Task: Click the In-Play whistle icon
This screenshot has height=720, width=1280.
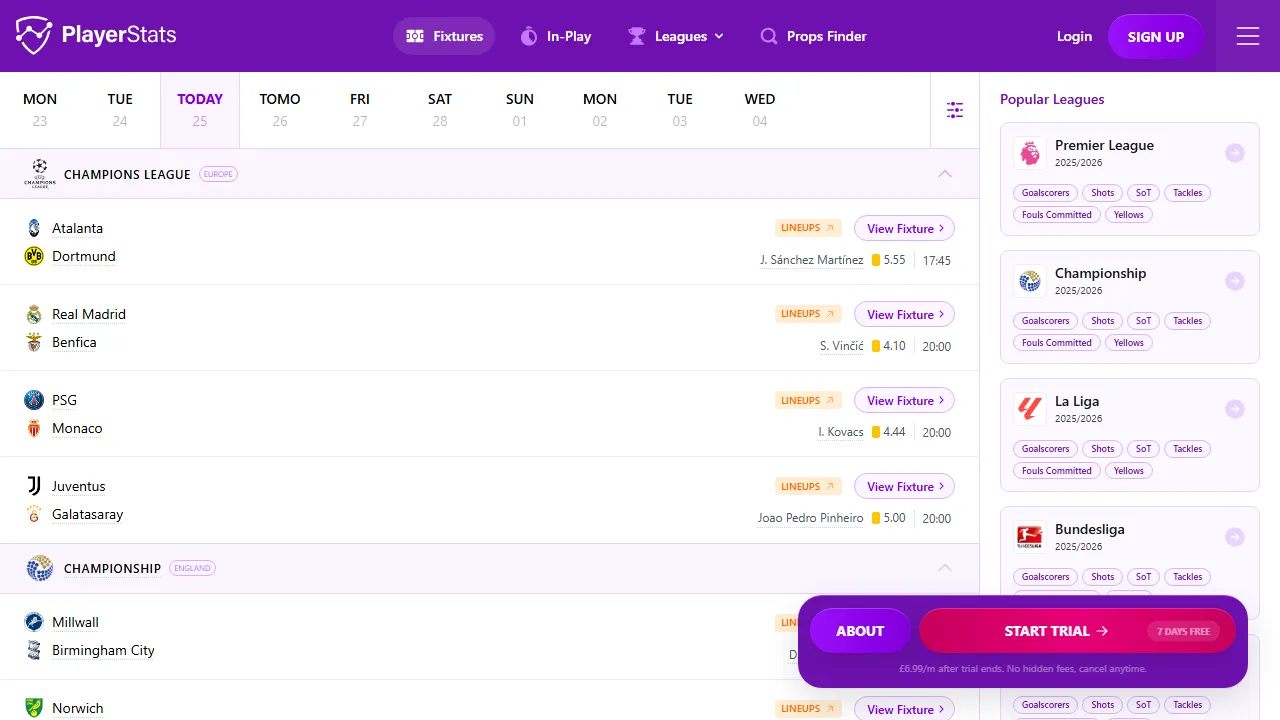Action: 529,35
